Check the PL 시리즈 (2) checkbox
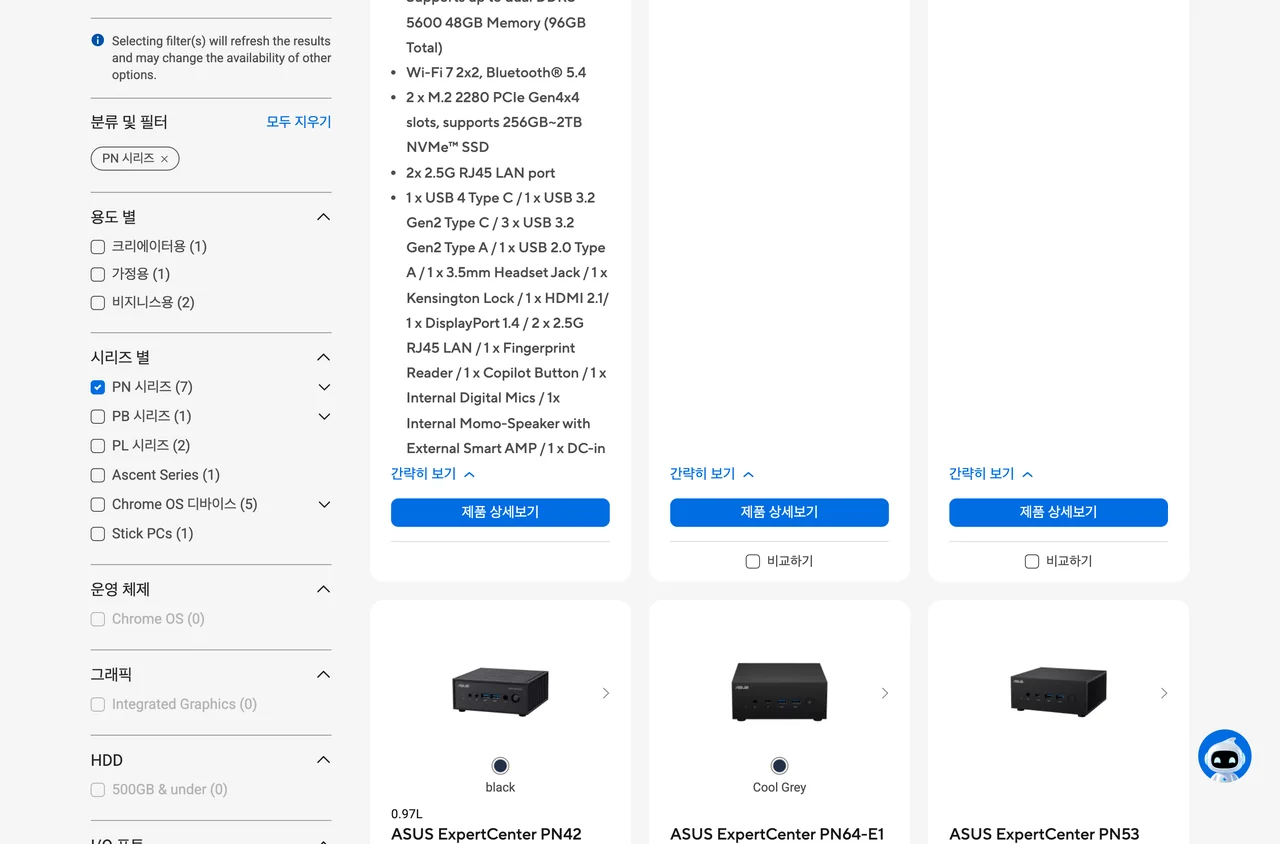1280x844 pixels. (98, 446)
